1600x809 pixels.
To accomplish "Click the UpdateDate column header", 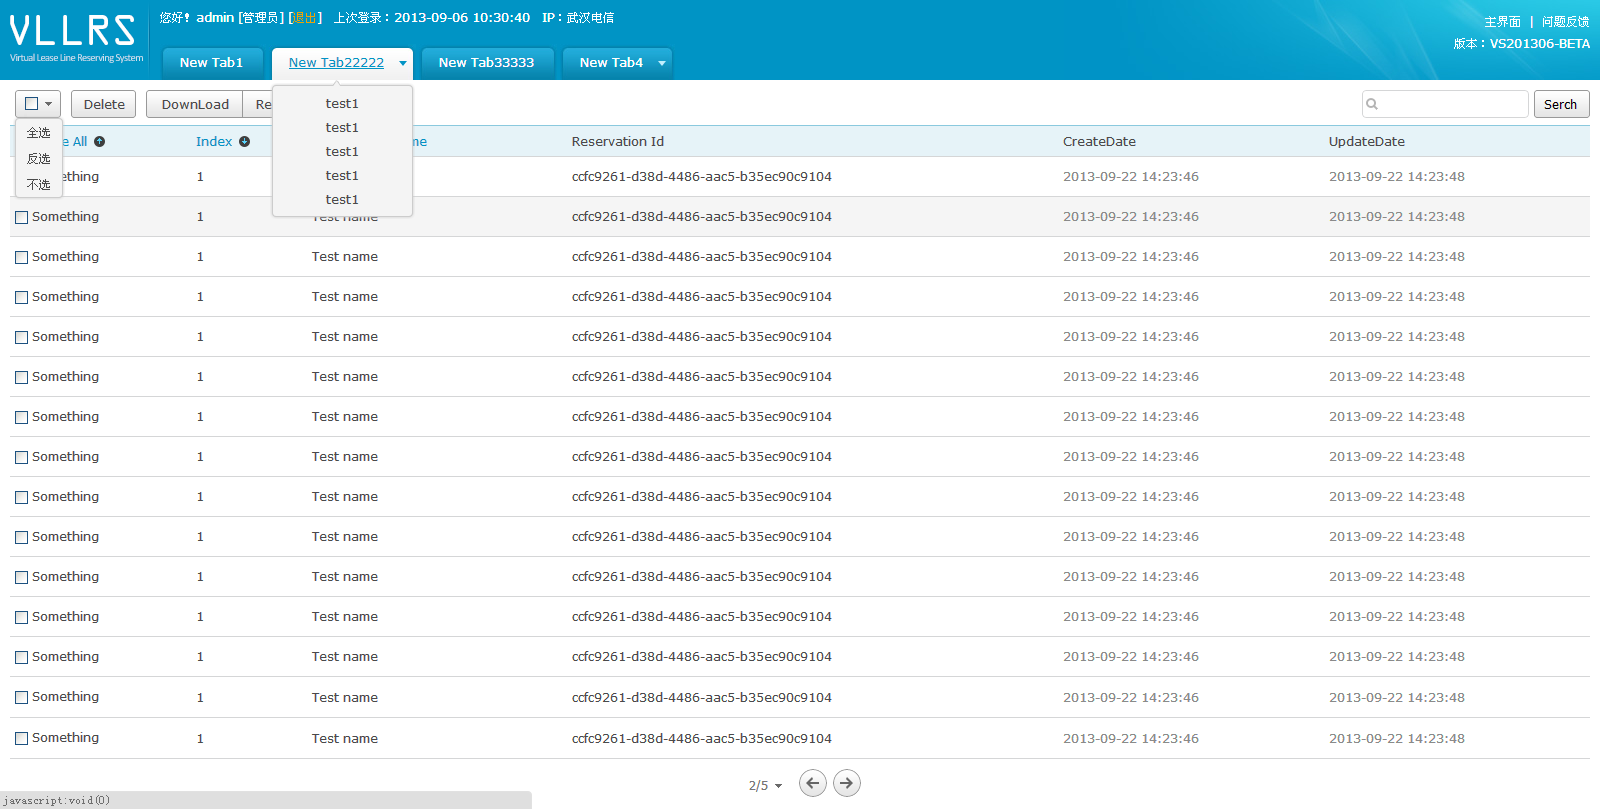I will [x=1367, y=142].
